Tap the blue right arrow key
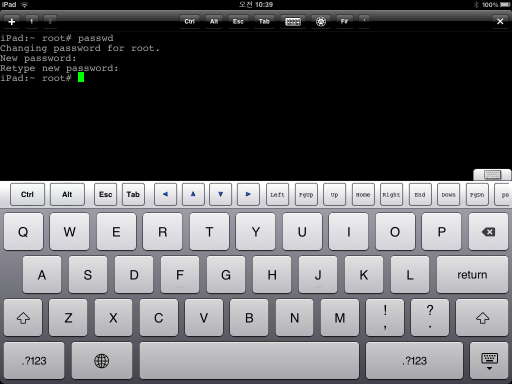512x384 pixels. point(248,194)
